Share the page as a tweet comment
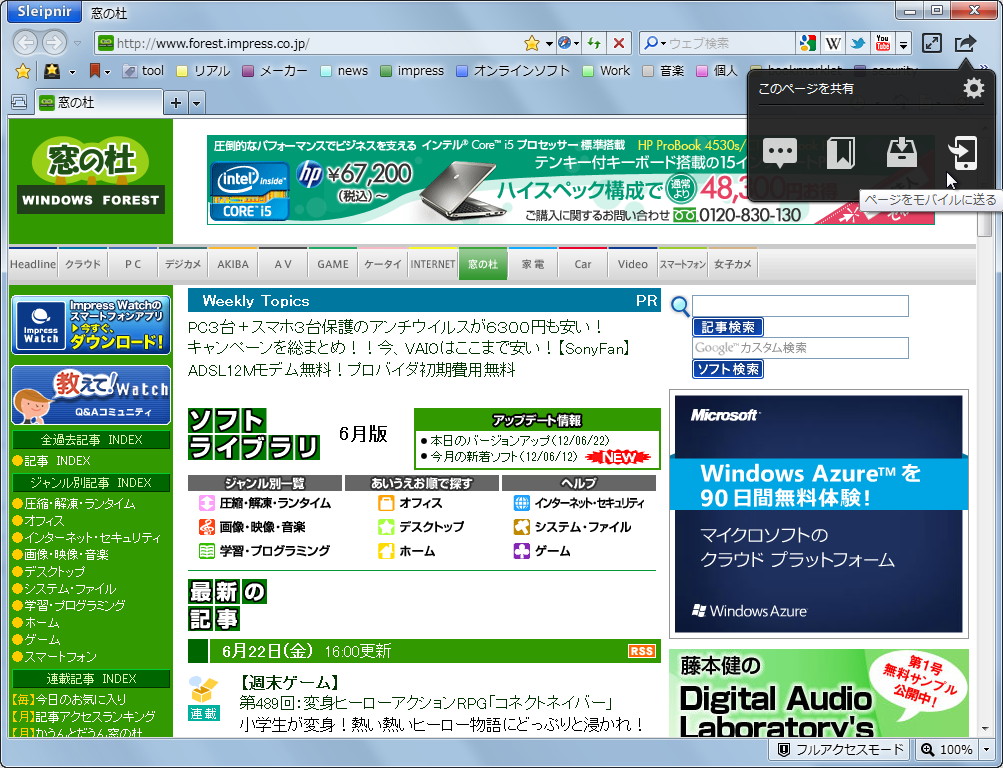 [780, 152]
